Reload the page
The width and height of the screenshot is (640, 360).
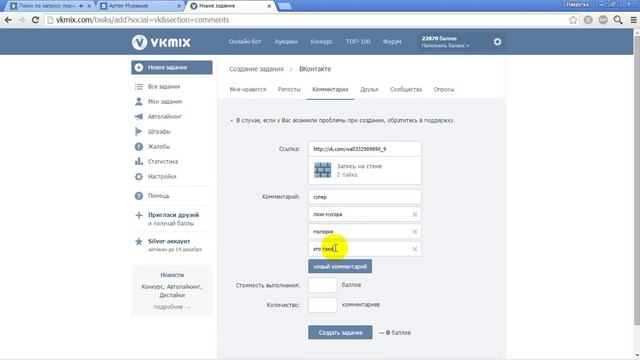pos(35,20)
